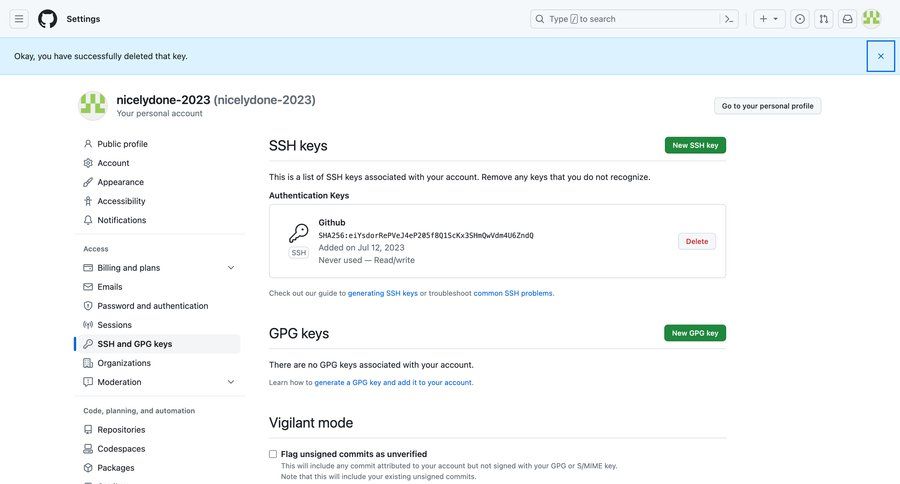Screen dimensions: 900x484
Task: Click the Moderation report icon
Action: tap(88, 382)
